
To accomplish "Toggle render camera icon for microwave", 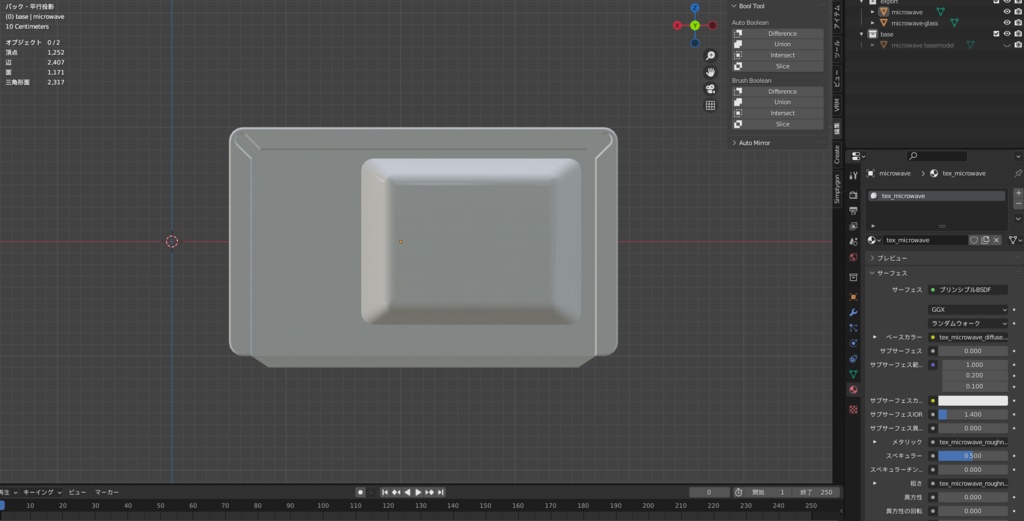I will [x=1017, y=12].
